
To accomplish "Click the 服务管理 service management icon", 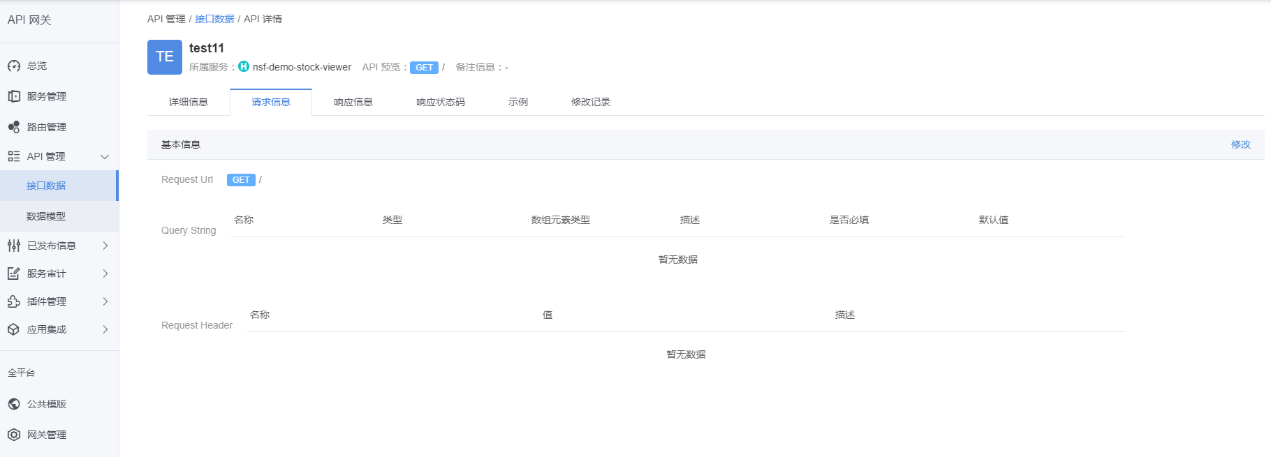I will (x=14, y=97).
